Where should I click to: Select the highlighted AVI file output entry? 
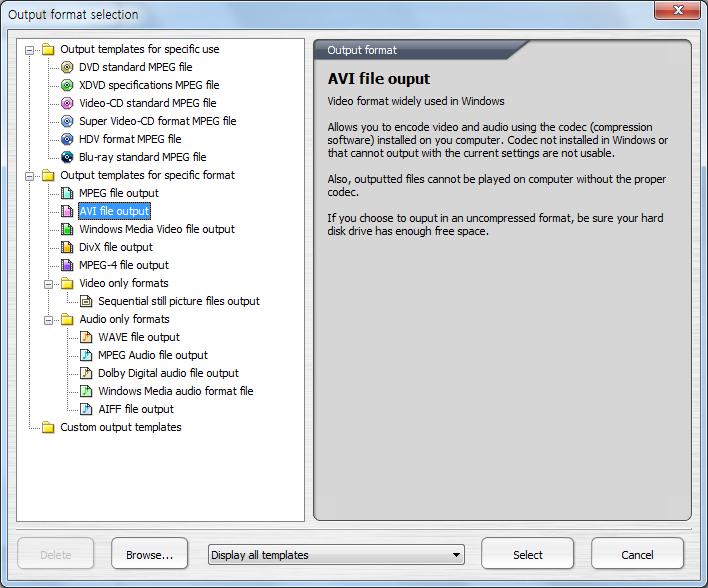[x=114, y=211]
